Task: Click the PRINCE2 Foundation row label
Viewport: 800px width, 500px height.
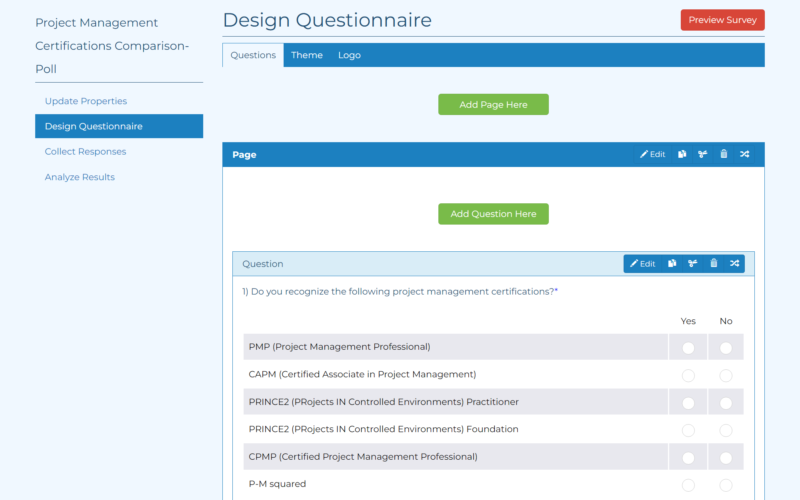Action: (384, 429)
